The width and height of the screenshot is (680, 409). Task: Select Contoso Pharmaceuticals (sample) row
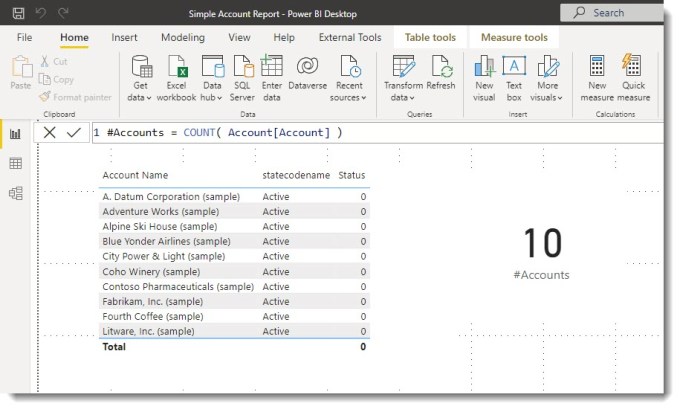pos(234,287)
